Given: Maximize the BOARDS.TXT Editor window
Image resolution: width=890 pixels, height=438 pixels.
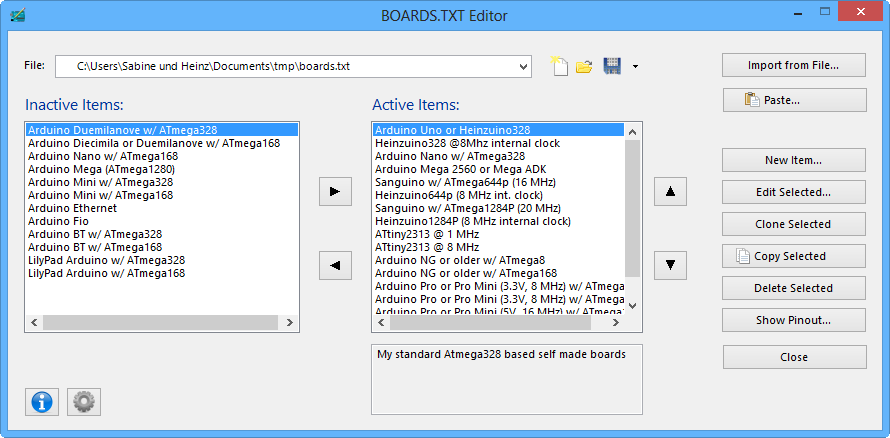Looking at the screenshot, I should [825, 11].
